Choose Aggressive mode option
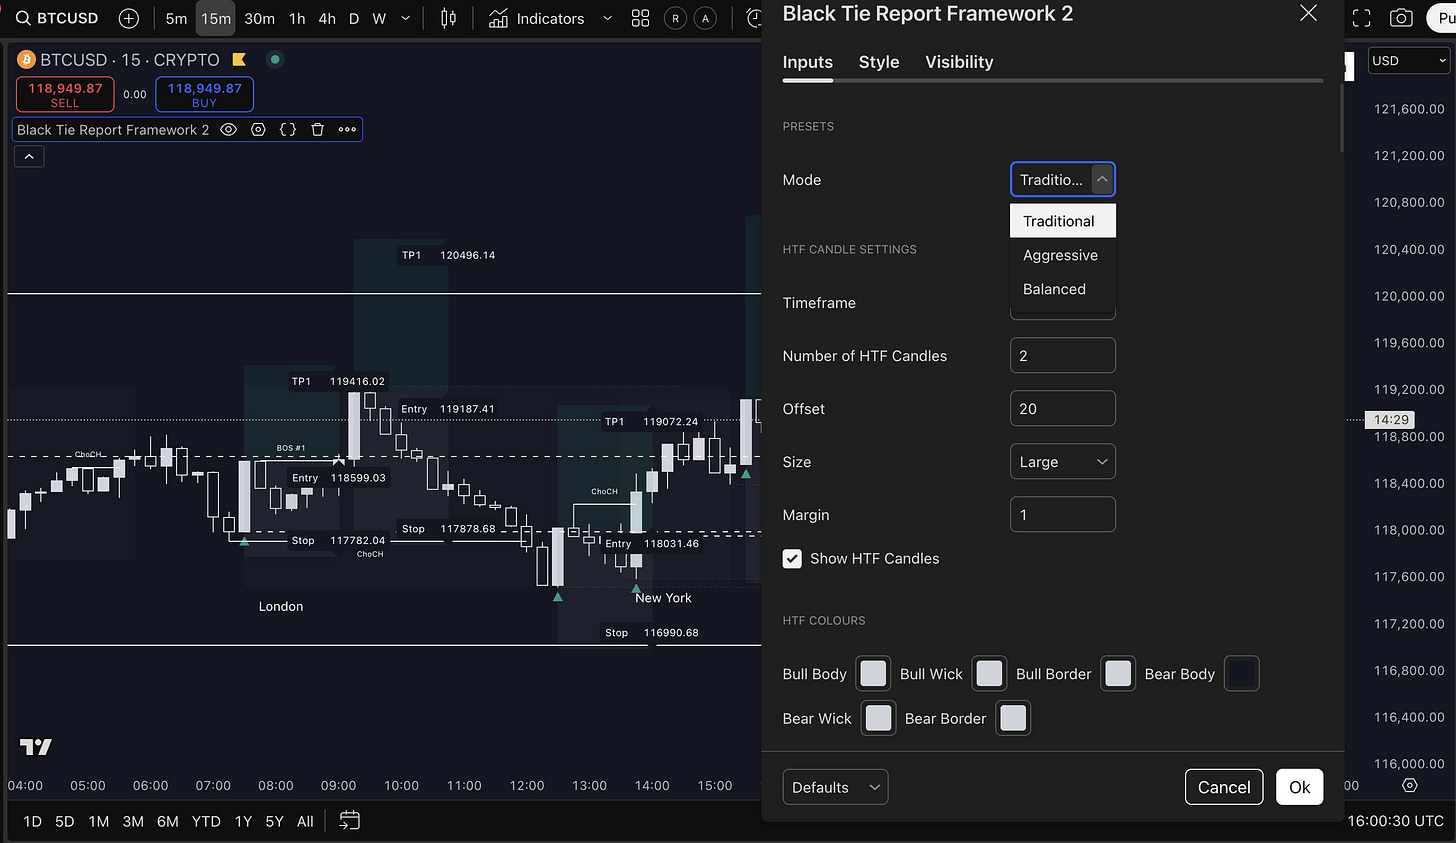Image resolution: width=1456 pixels, height=843 pixels. pyautogui.click(x=1063, y=255)
